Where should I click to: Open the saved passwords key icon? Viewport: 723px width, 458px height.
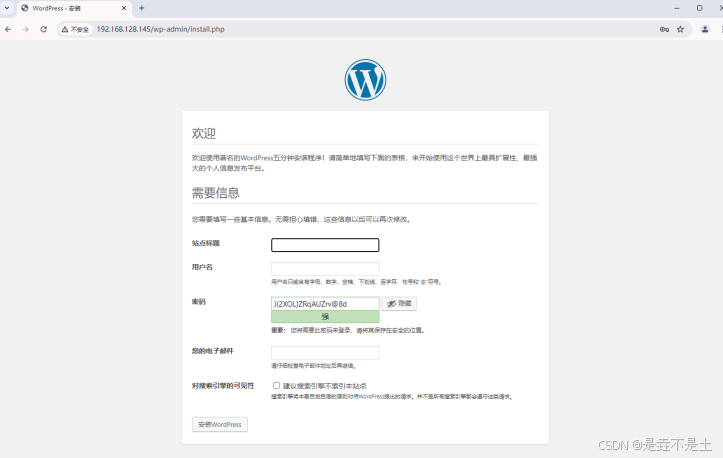click(664, 29)
